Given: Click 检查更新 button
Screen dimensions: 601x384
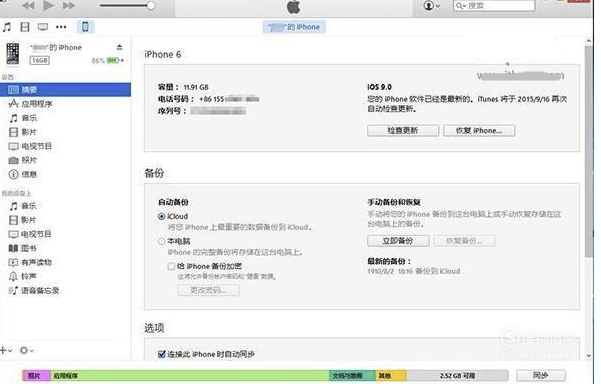Looking at the screenshot, I should pyautogui.click(x=403, y=131).
